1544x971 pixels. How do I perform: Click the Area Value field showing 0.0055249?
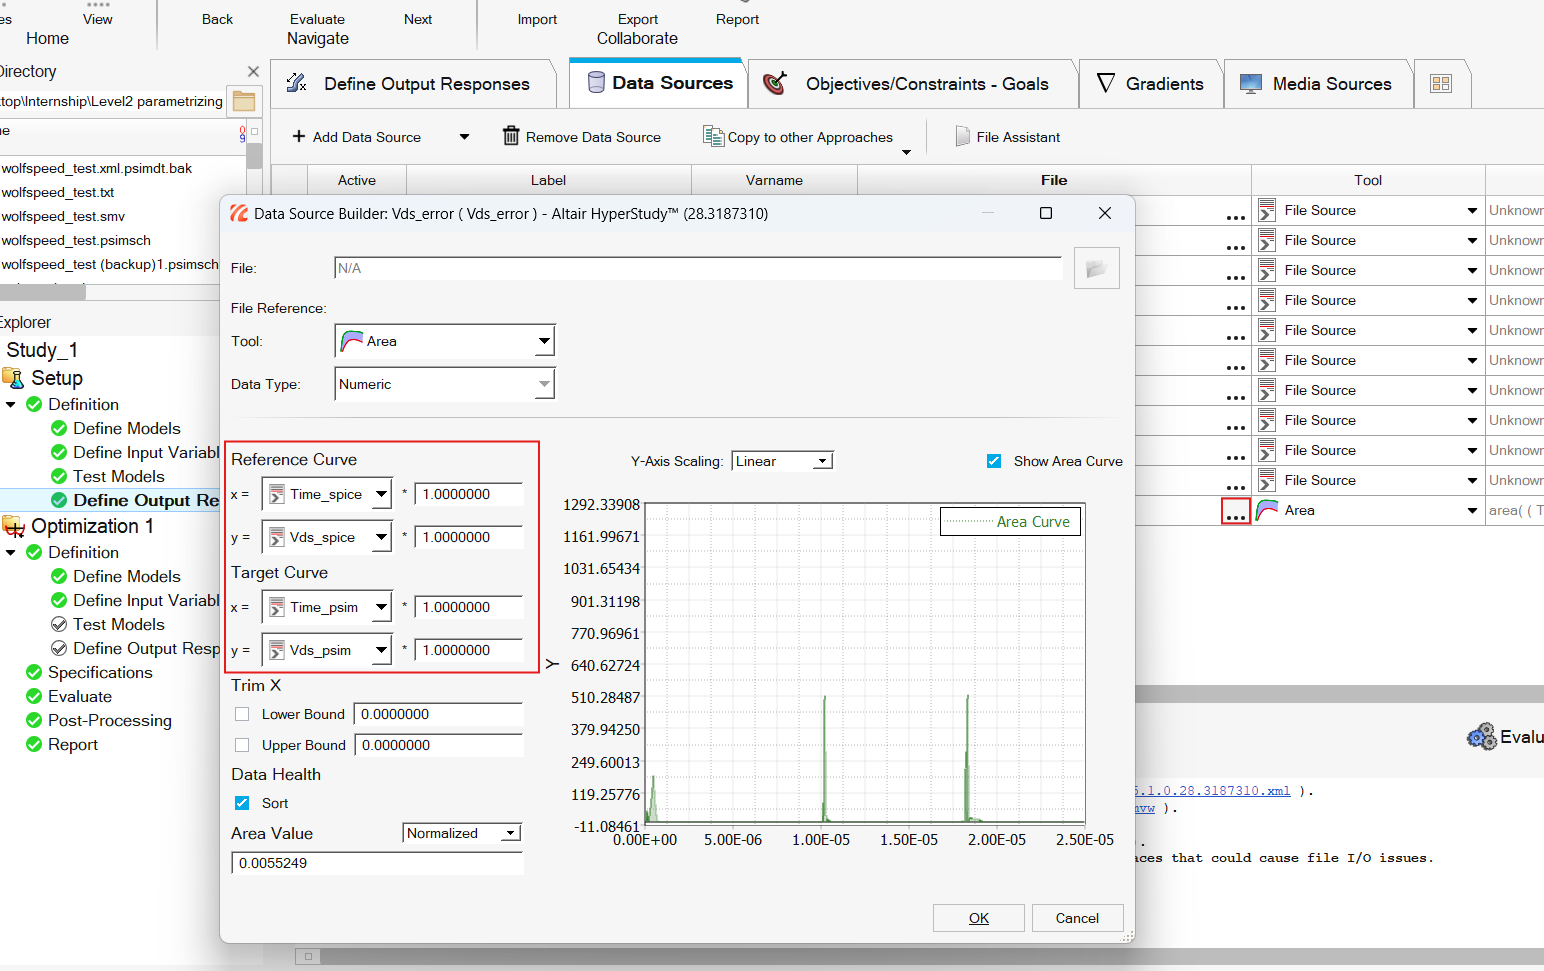377,863
